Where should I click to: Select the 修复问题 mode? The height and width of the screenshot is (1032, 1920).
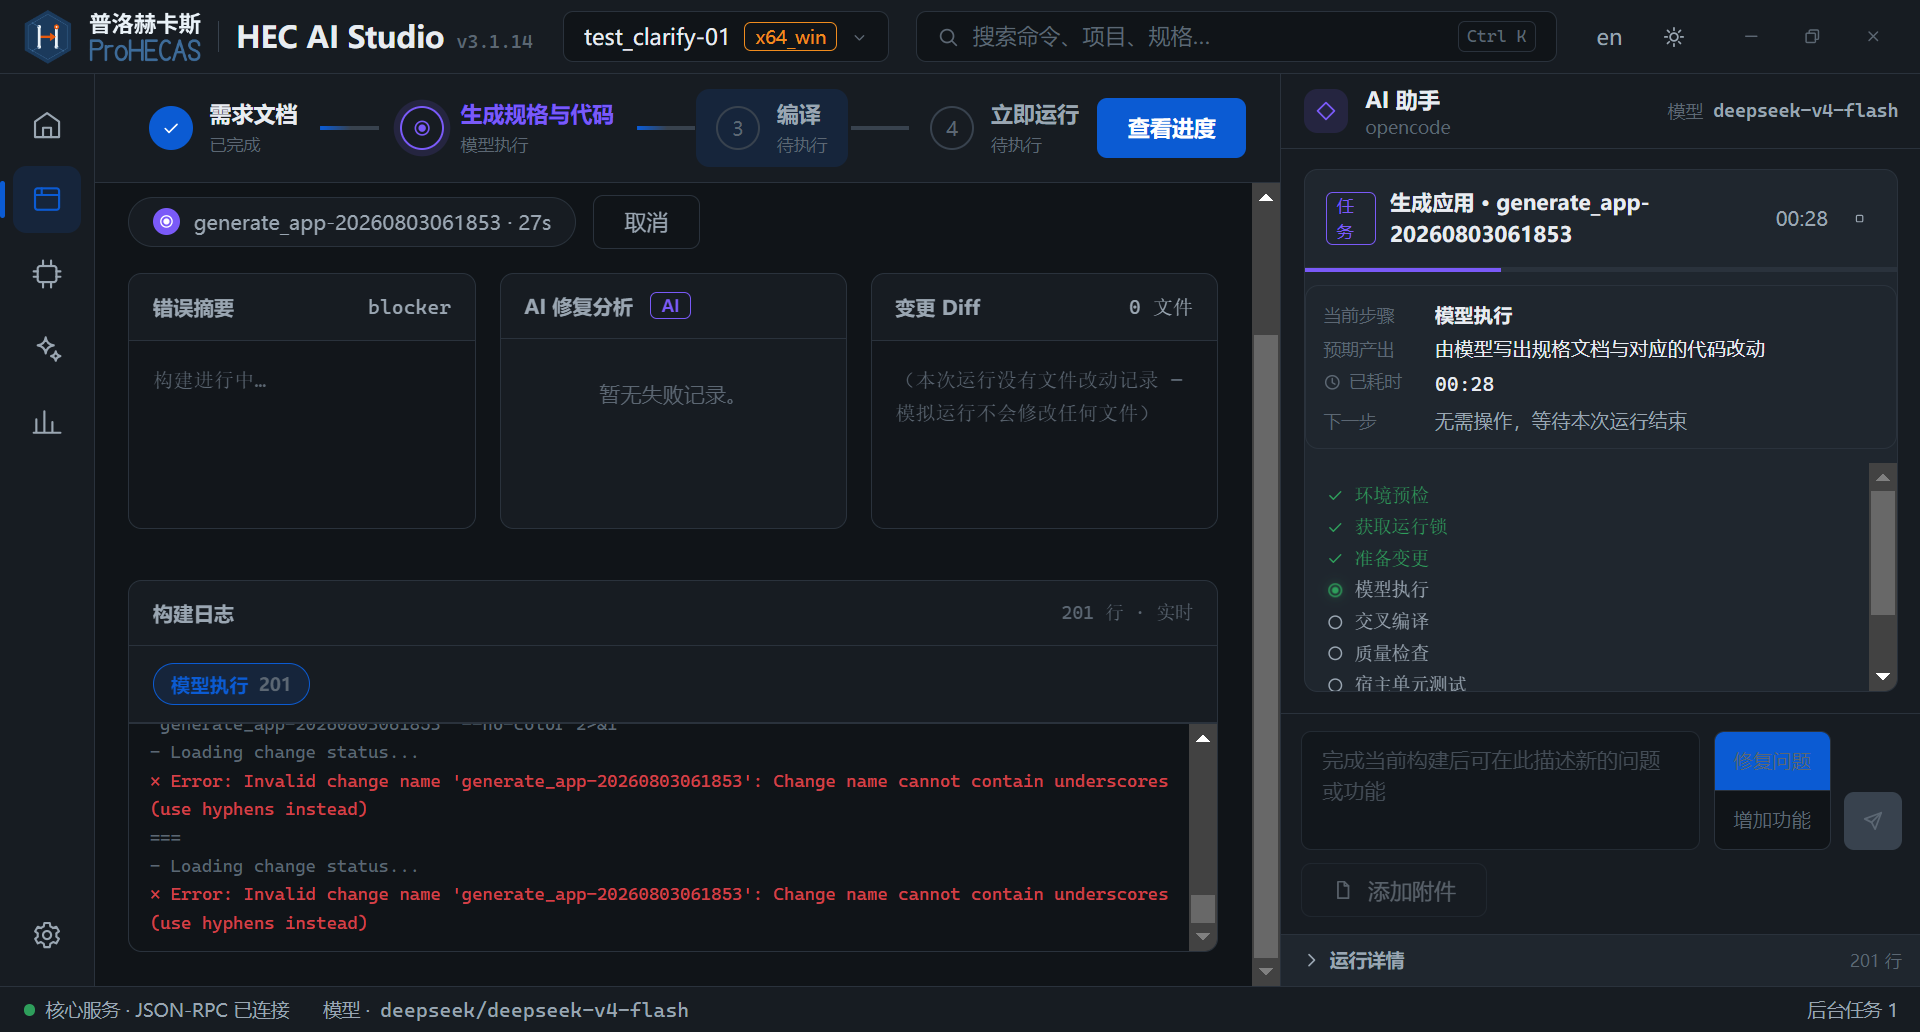point(1772,761)
